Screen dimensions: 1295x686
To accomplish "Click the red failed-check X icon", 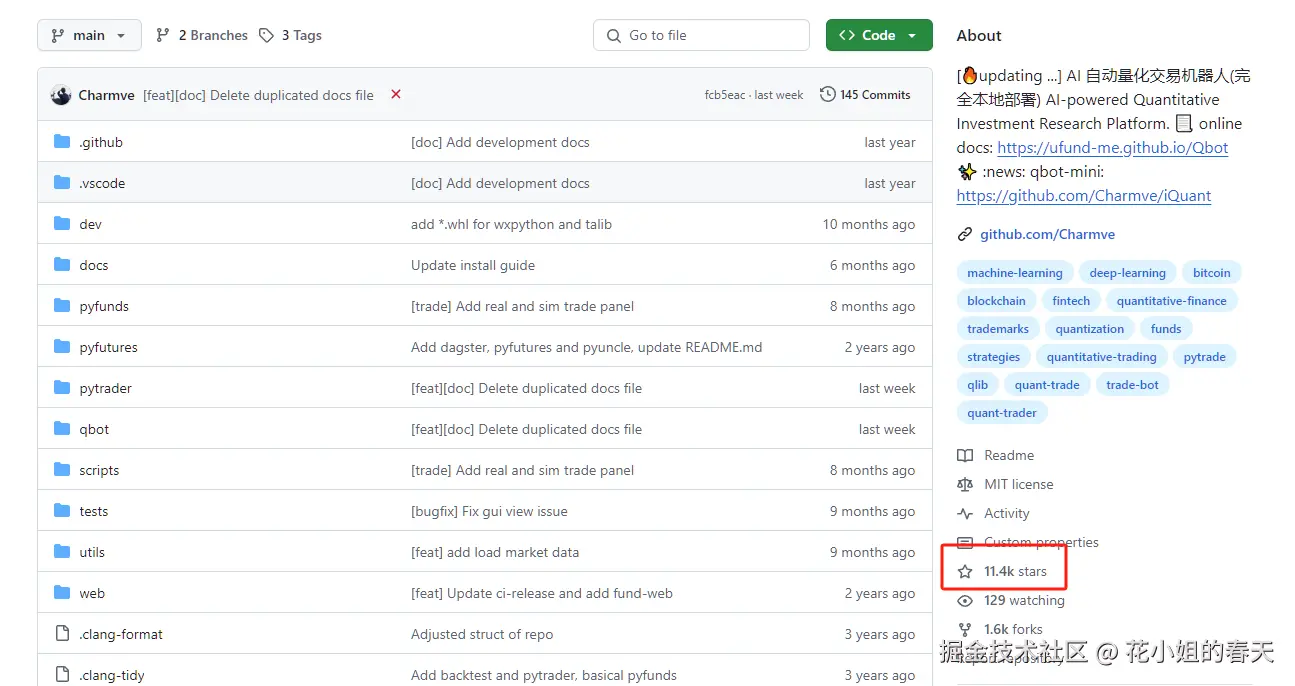I will (x=396, y=94).
